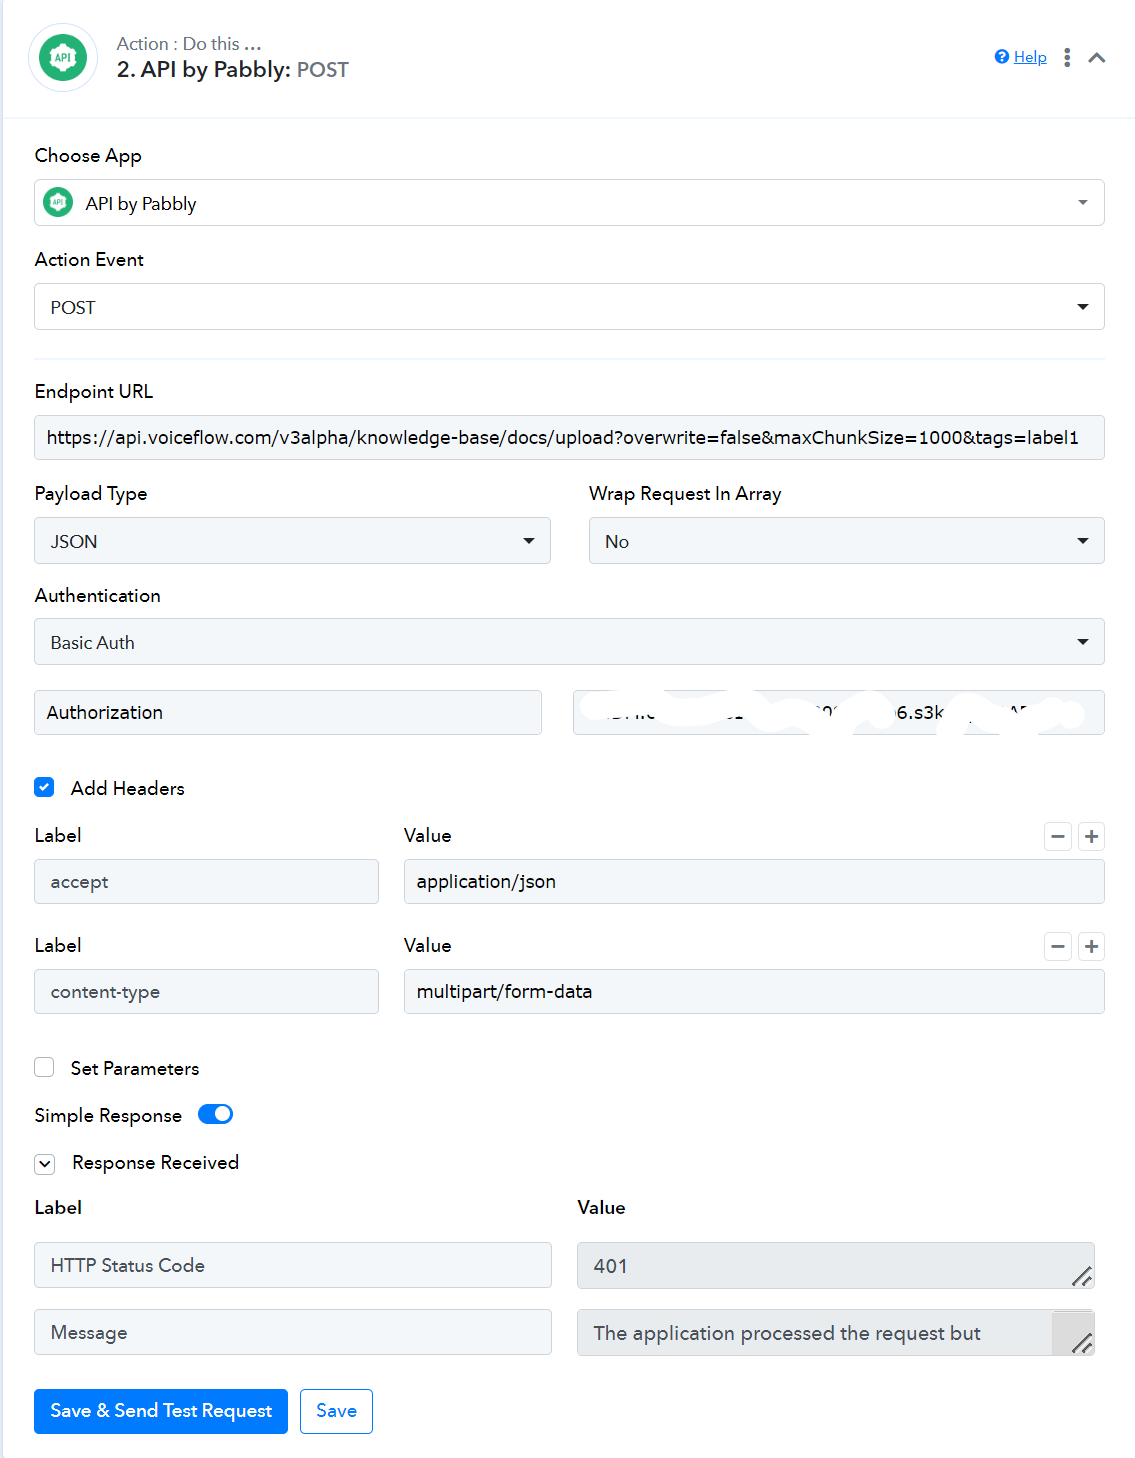Click the multipart/form-data value field
The height and width of the screenshot is (1458, 1135).
pos(754,992)
